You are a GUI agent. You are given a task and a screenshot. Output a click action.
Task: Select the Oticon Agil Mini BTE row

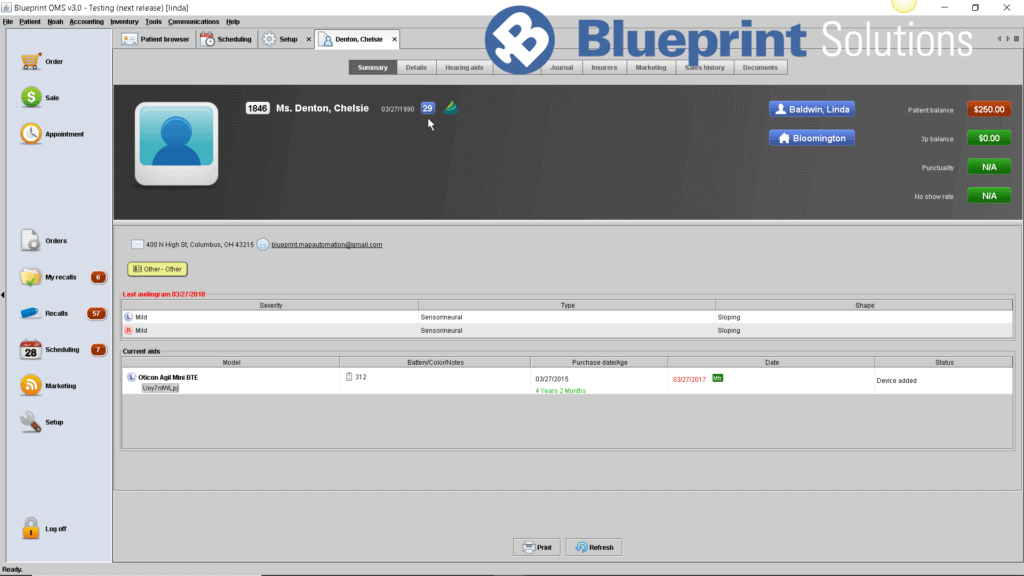[567, 381]
